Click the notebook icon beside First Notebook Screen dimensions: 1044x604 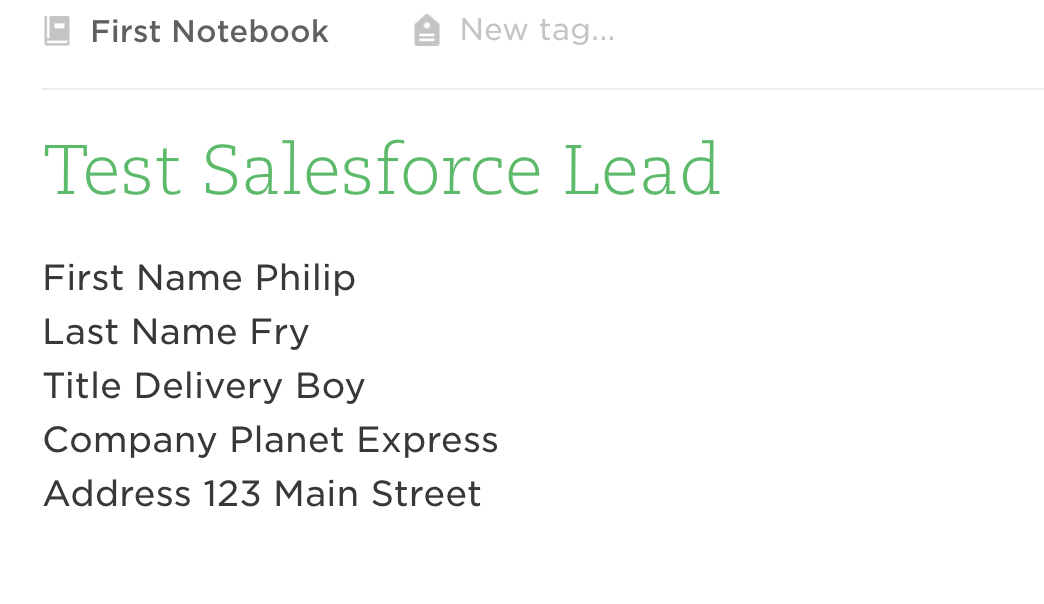(x=57, y=31)
